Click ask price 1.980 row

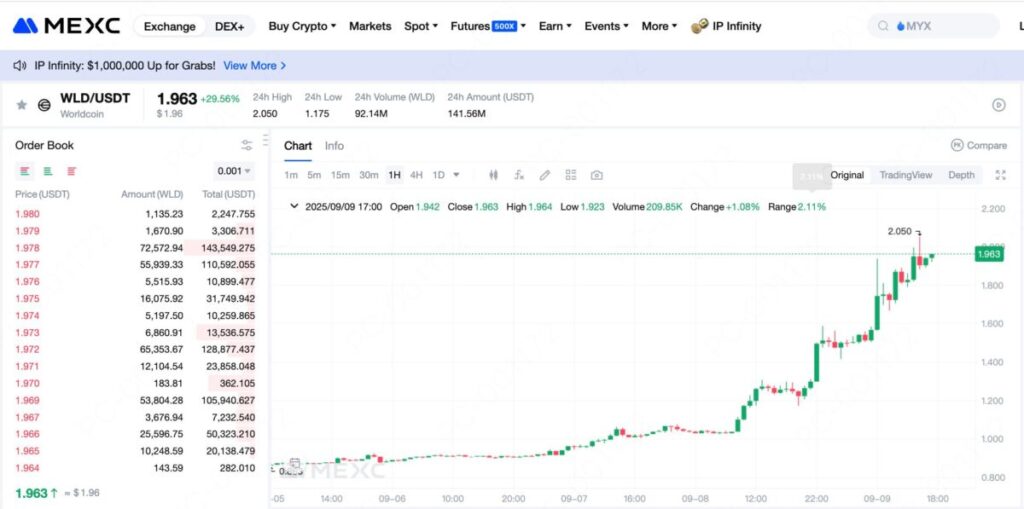pyautogui.click(x=135, y=214)
